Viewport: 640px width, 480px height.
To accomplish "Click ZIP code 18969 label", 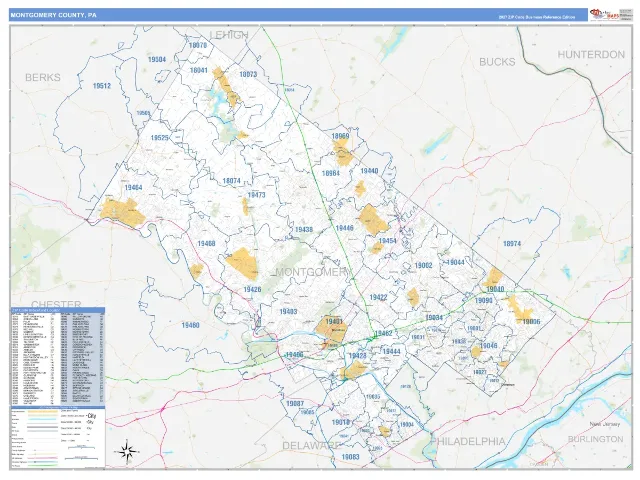I will coord(340,136).
